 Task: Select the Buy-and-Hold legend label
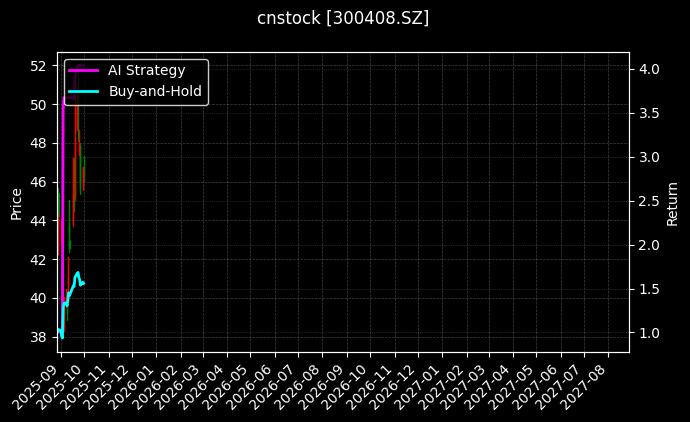155,91
